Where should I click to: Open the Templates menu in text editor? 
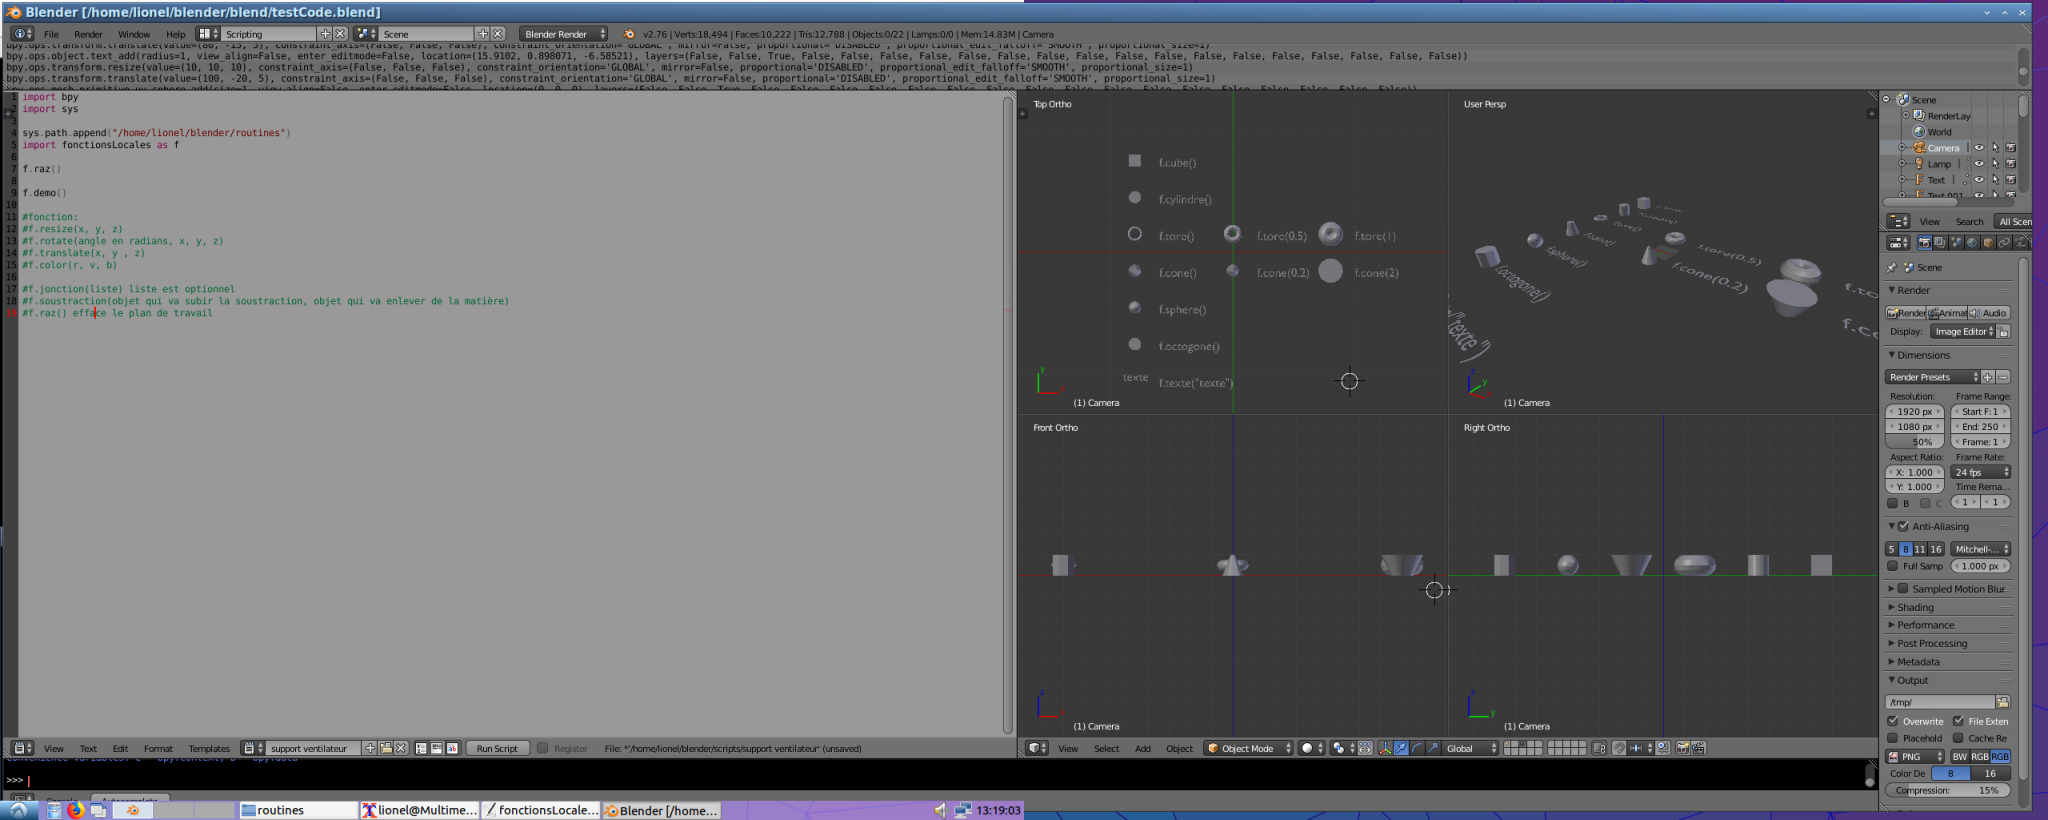tap(209, 748)
